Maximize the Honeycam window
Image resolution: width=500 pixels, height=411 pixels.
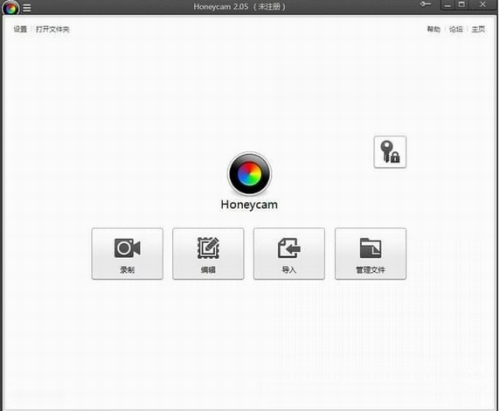tap(462, 5)
